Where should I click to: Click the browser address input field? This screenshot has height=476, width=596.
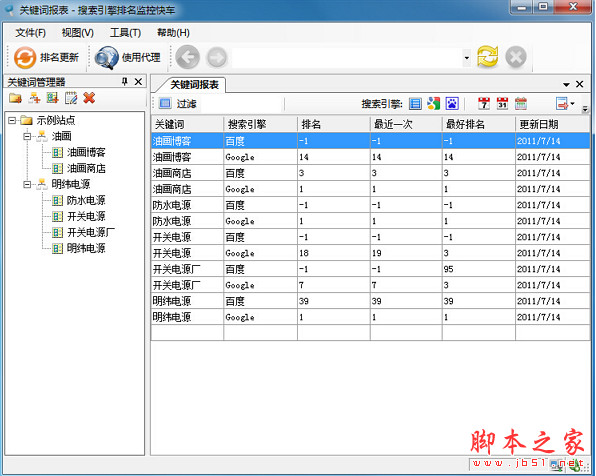coord(347,58)
